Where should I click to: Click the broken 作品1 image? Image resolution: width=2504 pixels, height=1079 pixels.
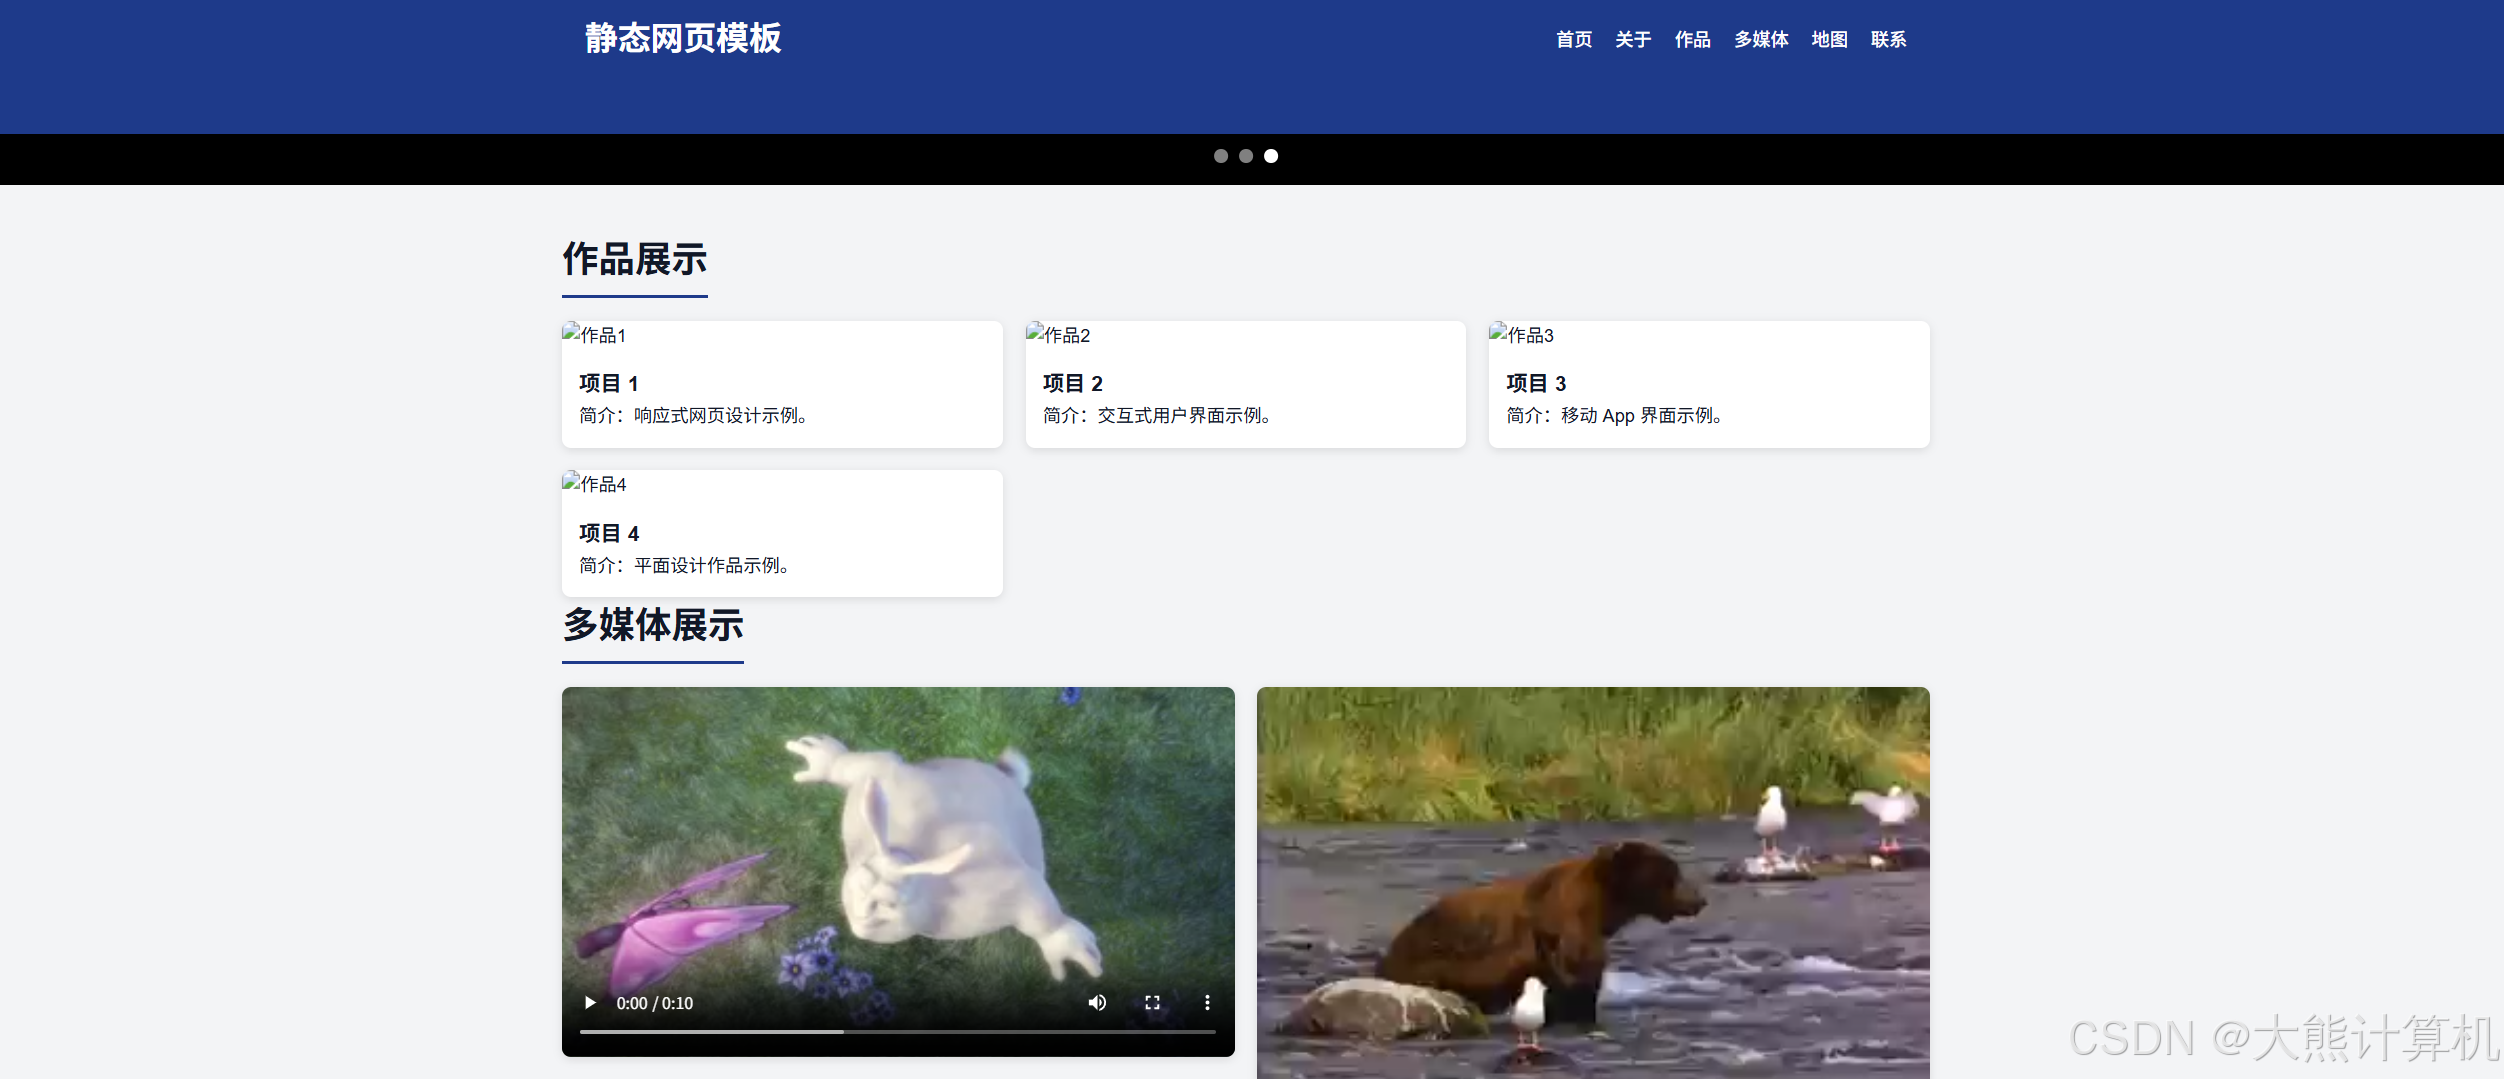tap(595, 334)
